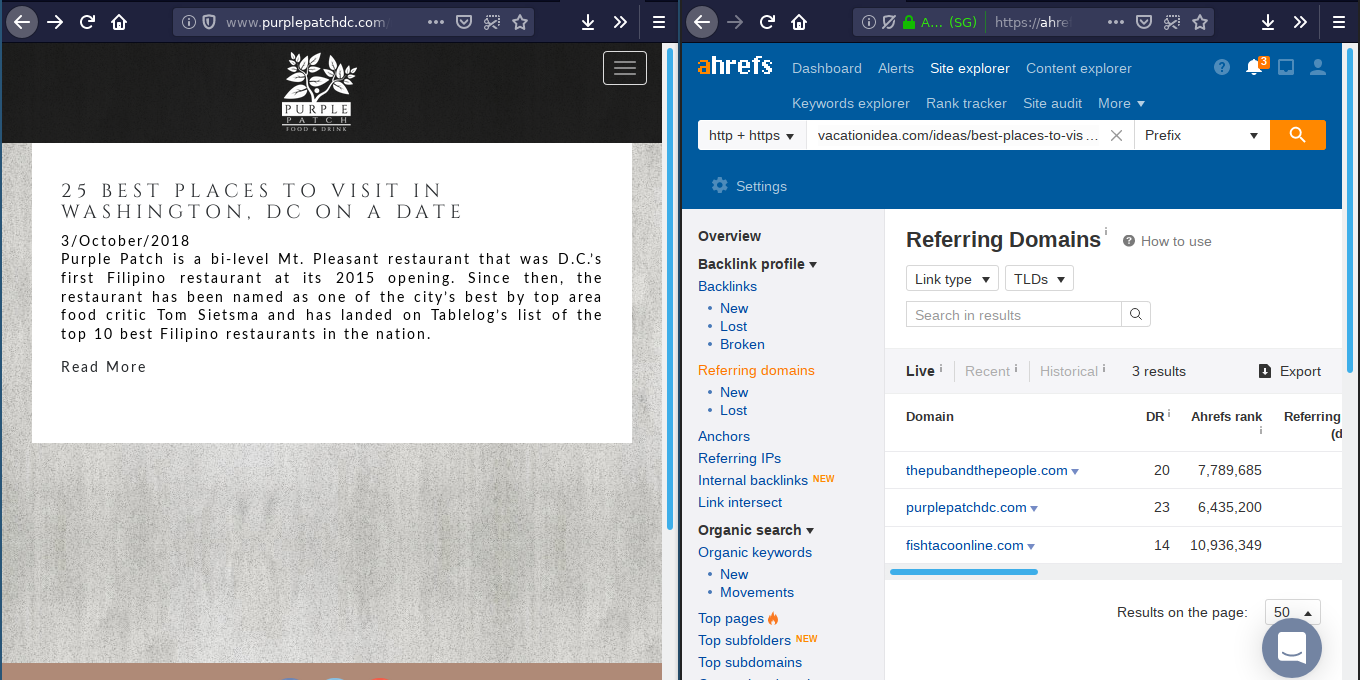This screenshot has width=1360, height=680.
Task: Open the Intercom chat bubble
Action: pyautogui.click(x=1292, y=647)
